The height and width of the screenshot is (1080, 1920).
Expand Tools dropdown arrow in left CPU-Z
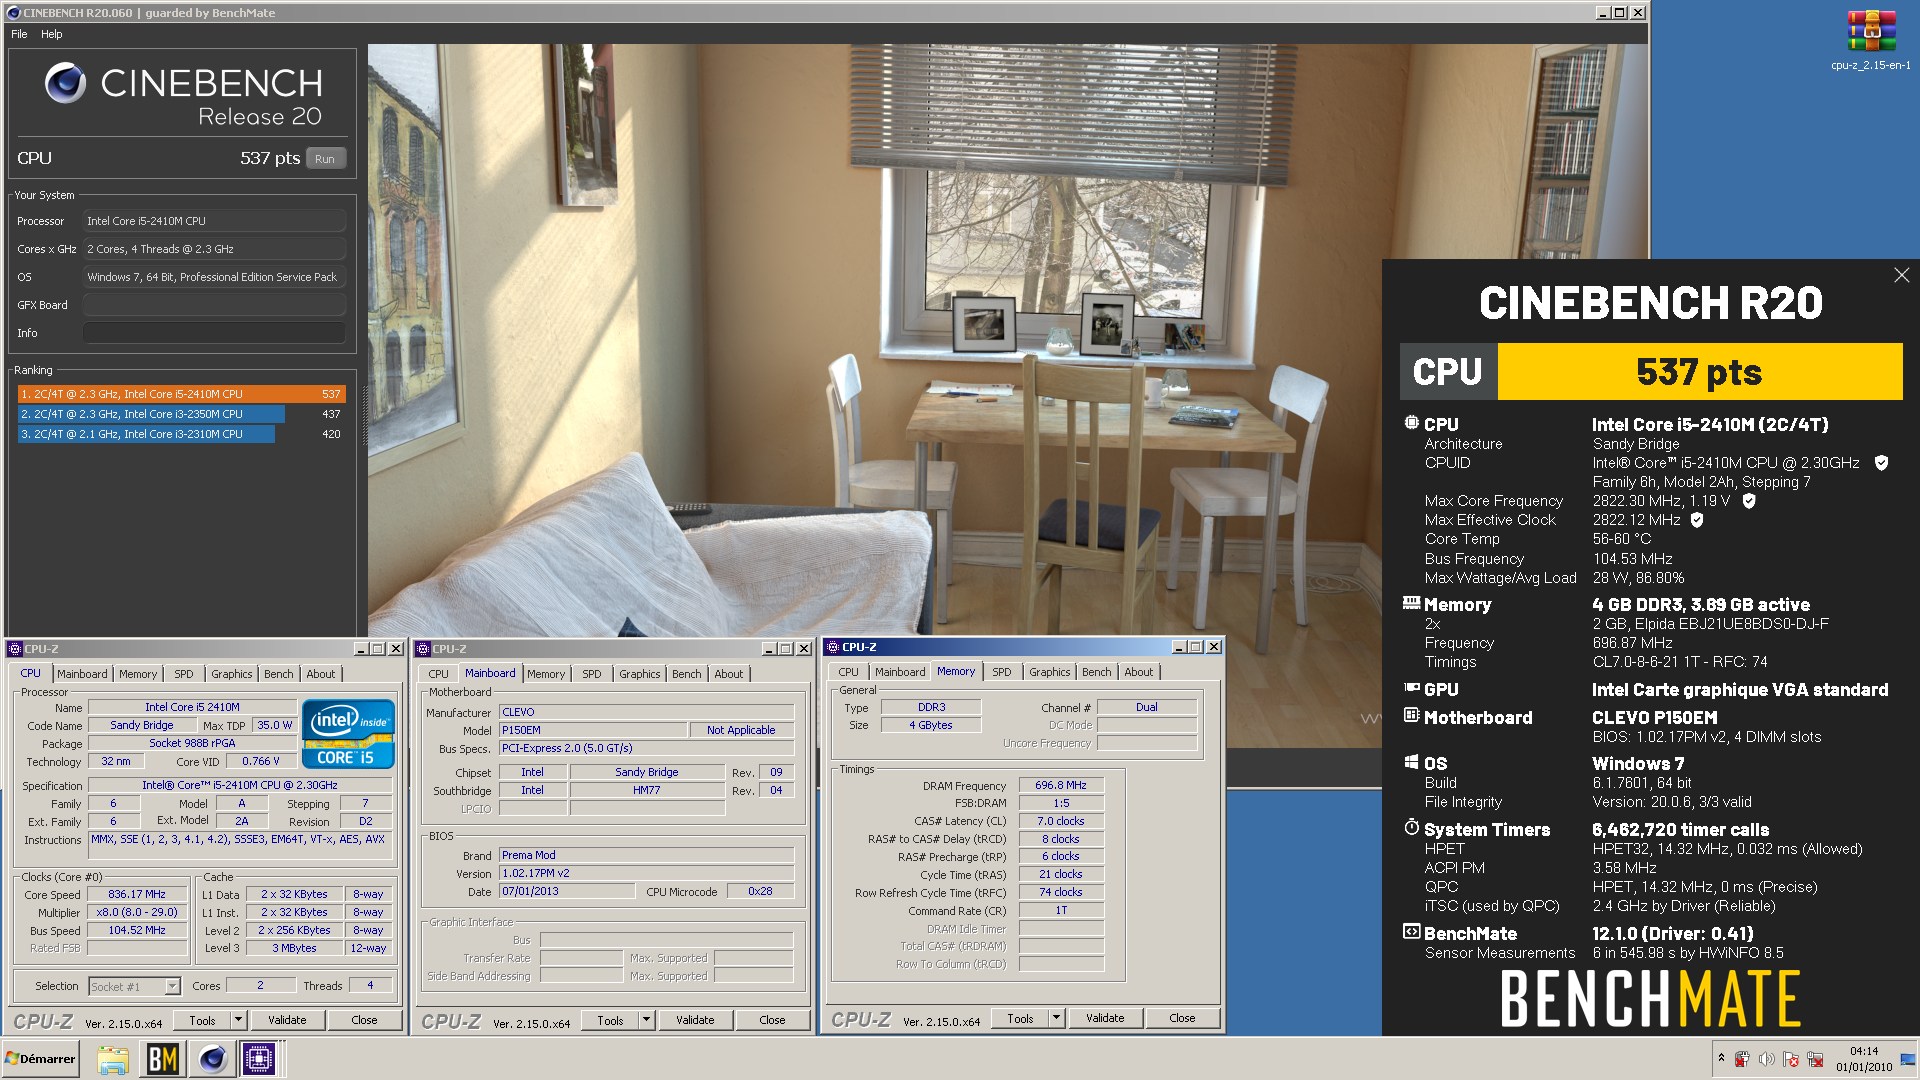tap(238, 1020)
